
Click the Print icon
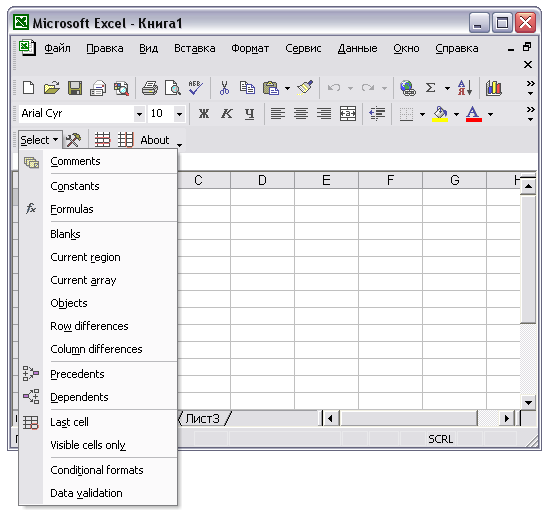tap(150, 88)
